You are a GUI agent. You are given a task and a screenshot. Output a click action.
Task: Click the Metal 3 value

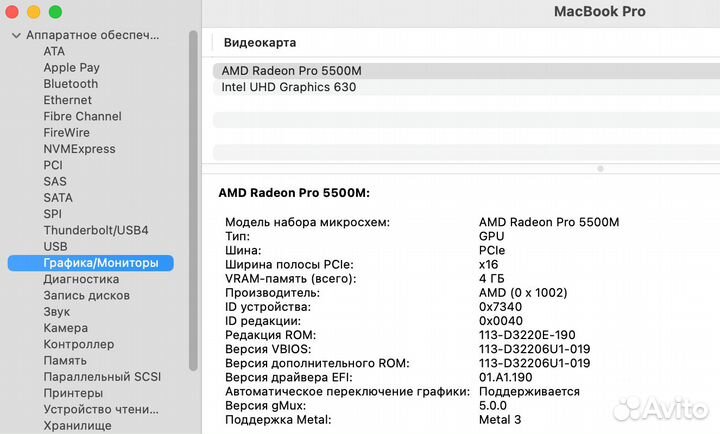[x=500, y=420]
